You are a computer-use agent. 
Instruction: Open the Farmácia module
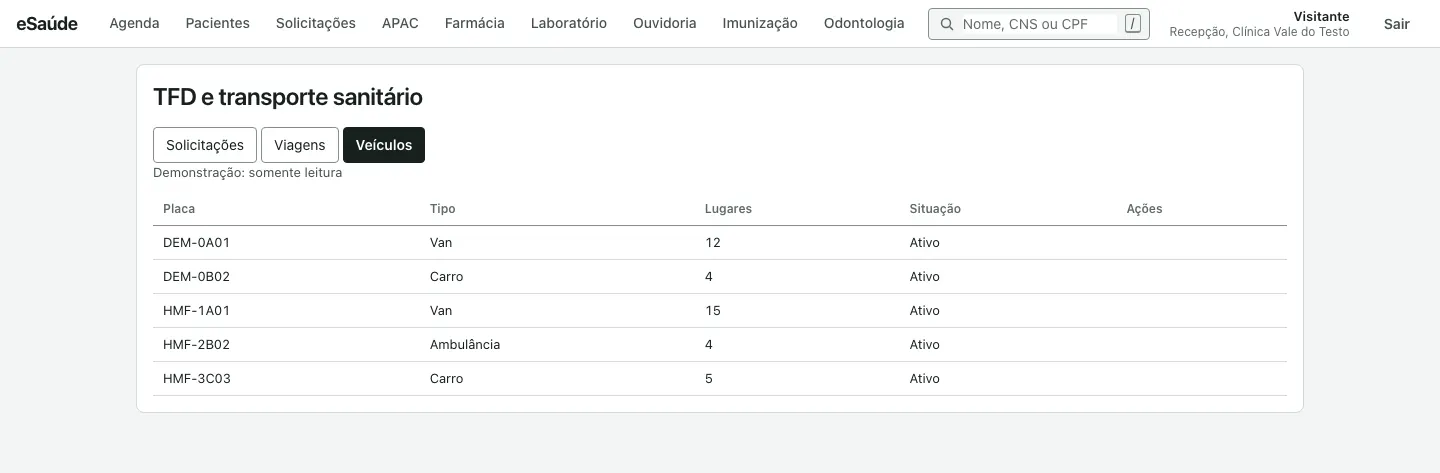point(475,23)
